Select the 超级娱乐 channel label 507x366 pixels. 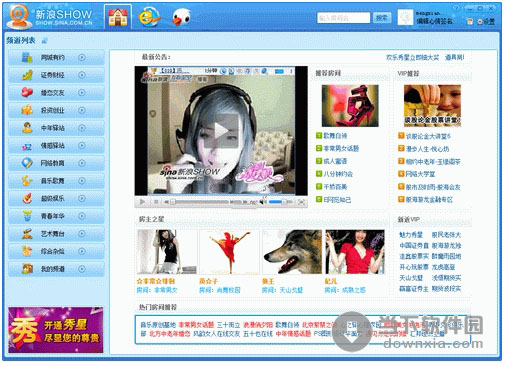tap(53, 199)
